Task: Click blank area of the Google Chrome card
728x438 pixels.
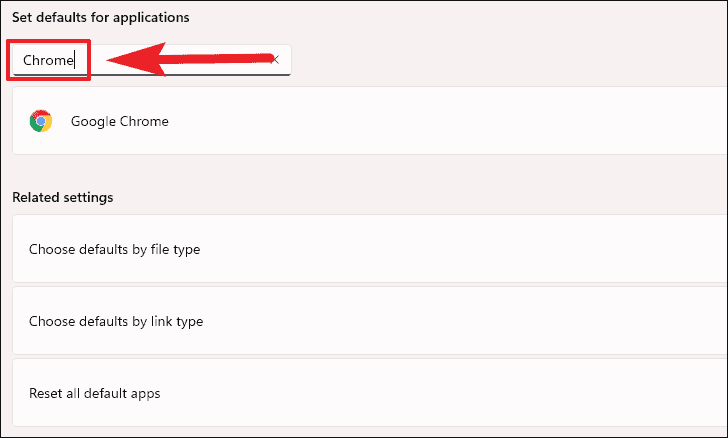Action: click(441, 121)
